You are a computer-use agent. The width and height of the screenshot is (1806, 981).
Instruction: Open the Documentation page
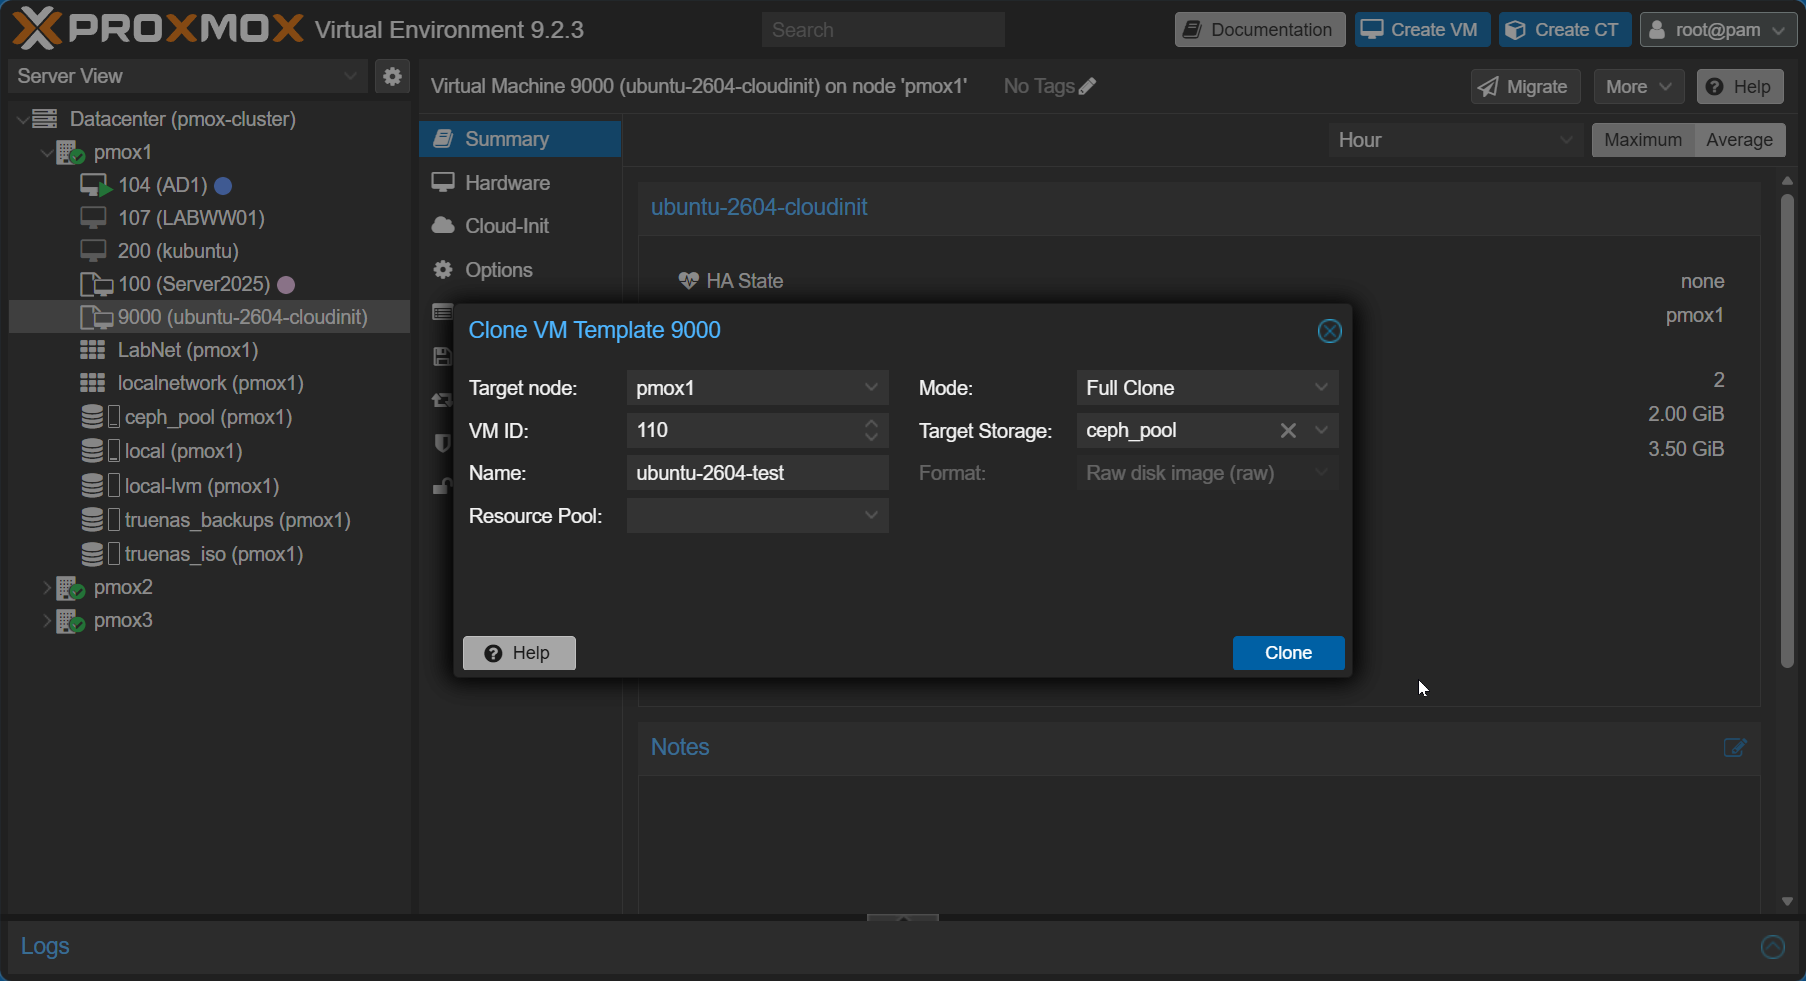(x=1260, y=30)
